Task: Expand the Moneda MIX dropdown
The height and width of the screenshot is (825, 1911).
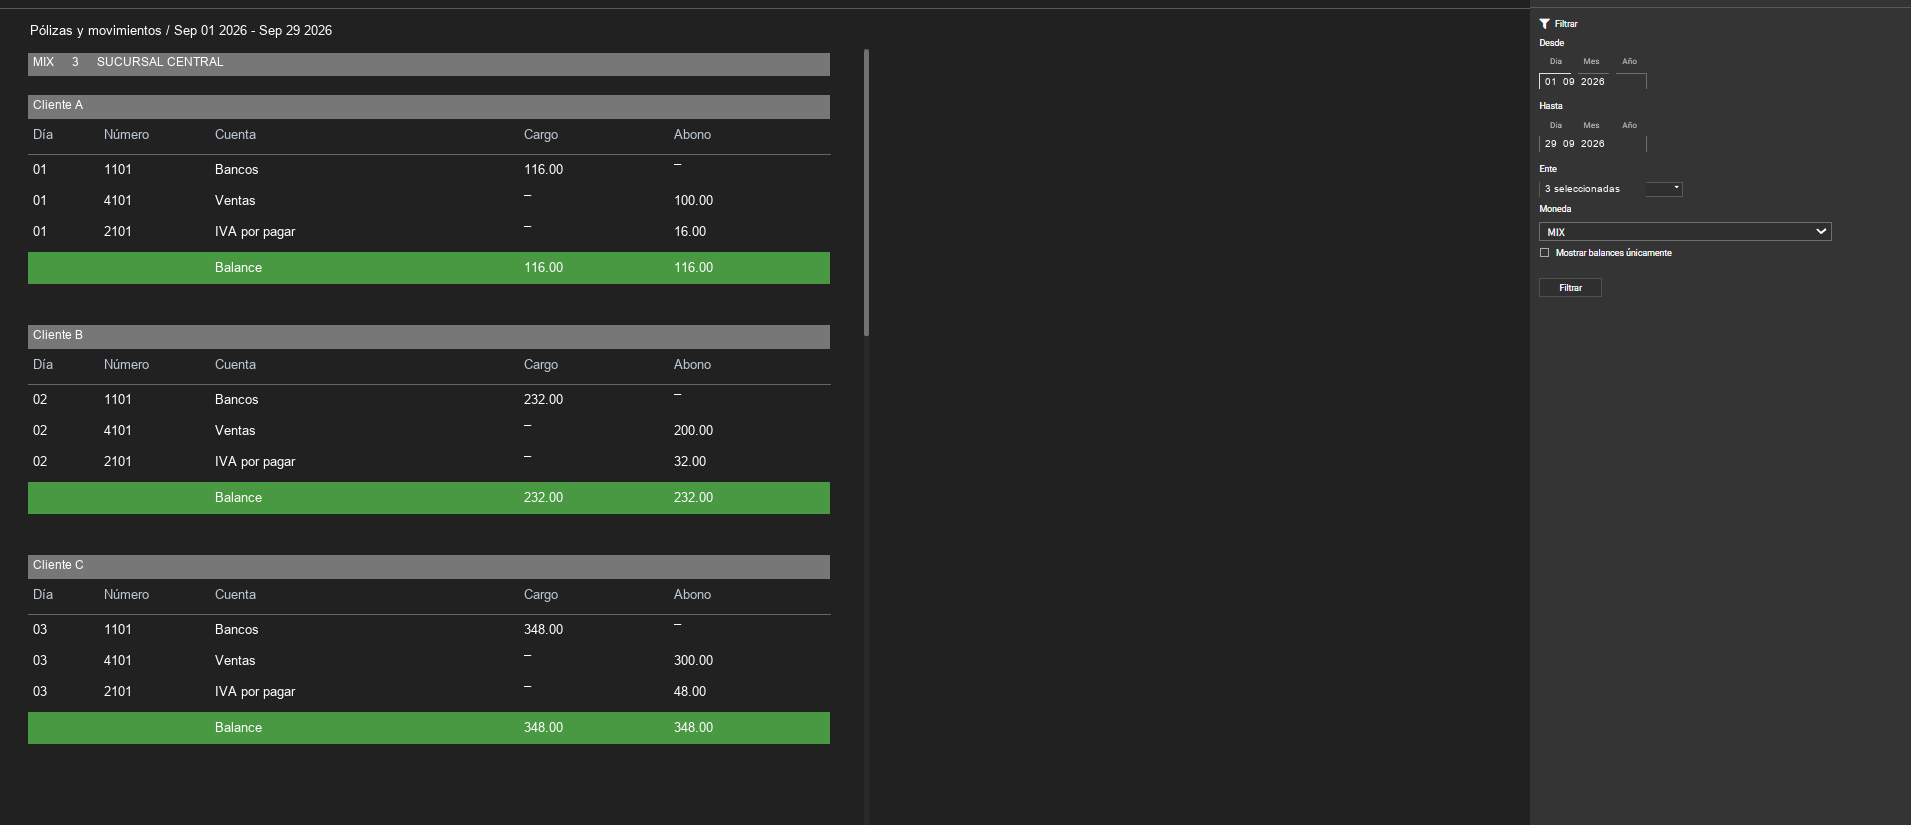Action: point(1685,232)
